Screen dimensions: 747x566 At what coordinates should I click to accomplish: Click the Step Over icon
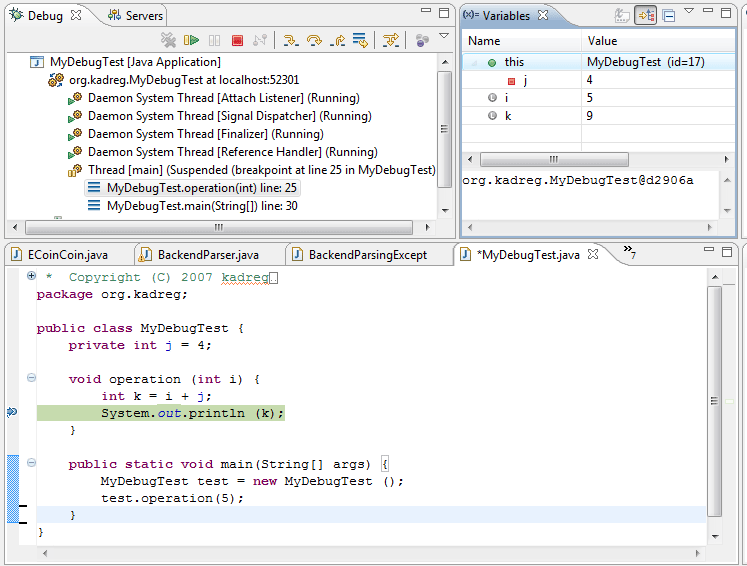click(x=314, y=41)
